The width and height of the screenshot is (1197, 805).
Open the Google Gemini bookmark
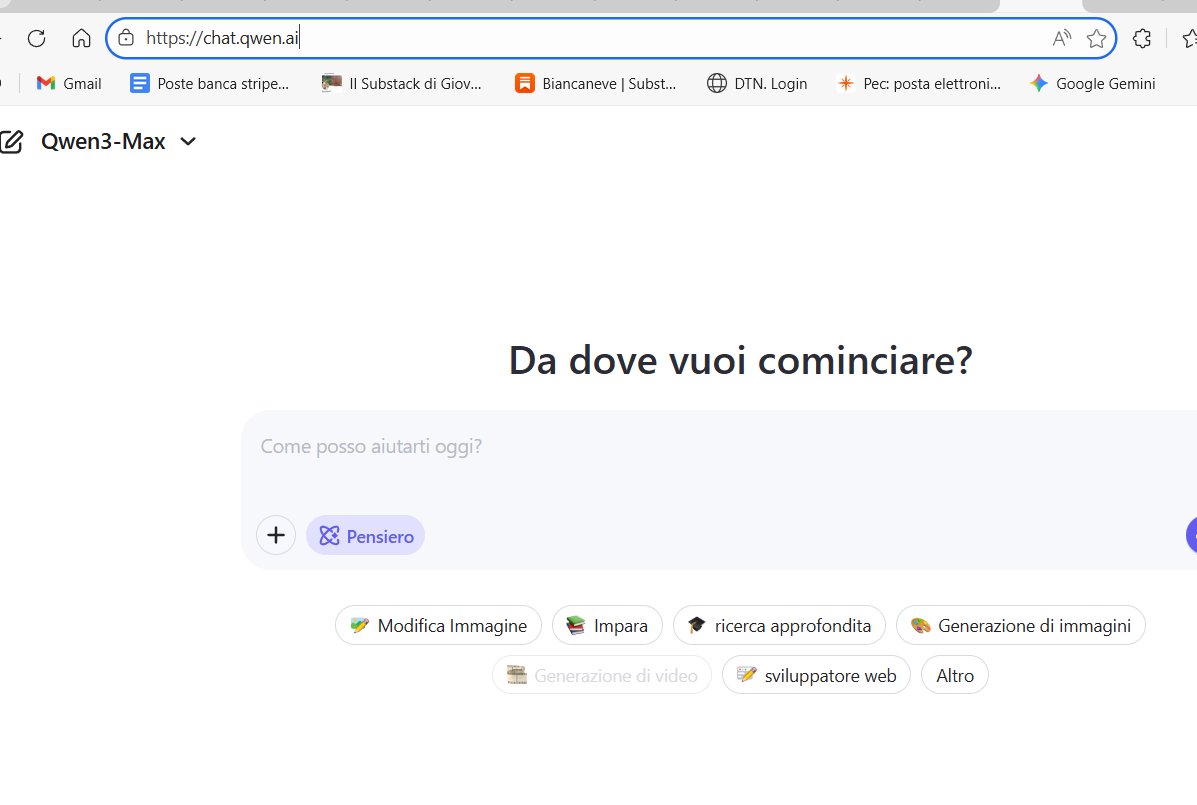click(x=1092, y=84)
